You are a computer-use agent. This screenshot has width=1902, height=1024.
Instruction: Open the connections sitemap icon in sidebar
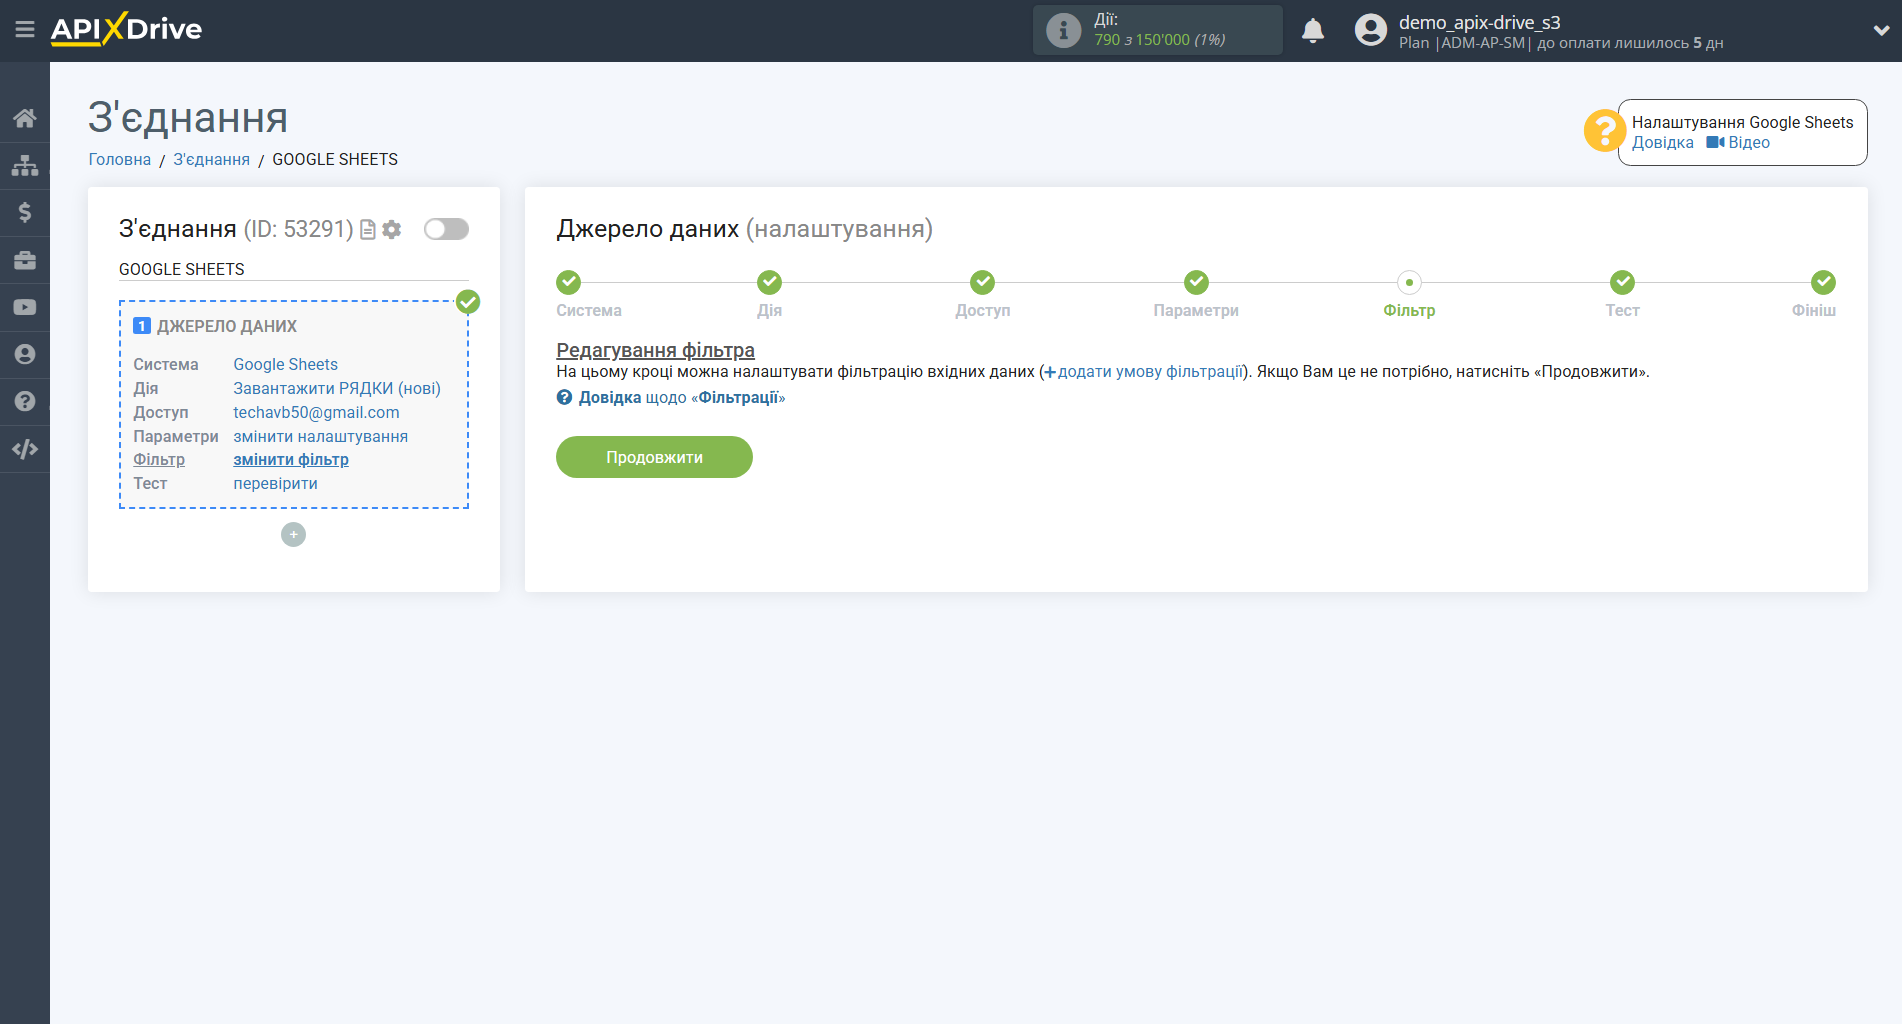(x=25, y=165)
